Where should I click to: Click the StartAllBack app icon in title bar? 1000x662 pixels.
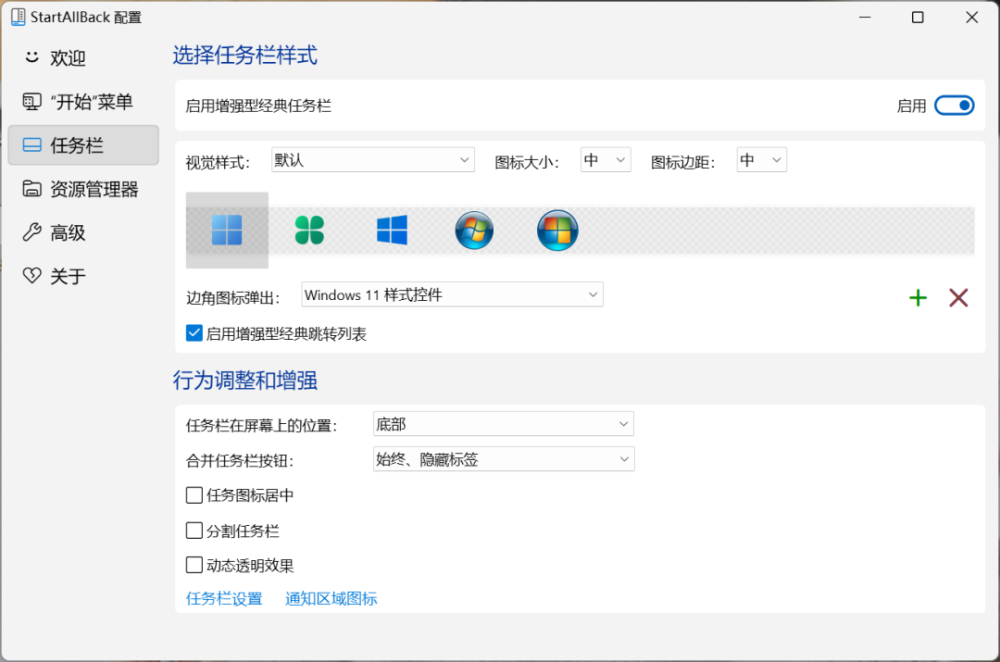point(18,17)
